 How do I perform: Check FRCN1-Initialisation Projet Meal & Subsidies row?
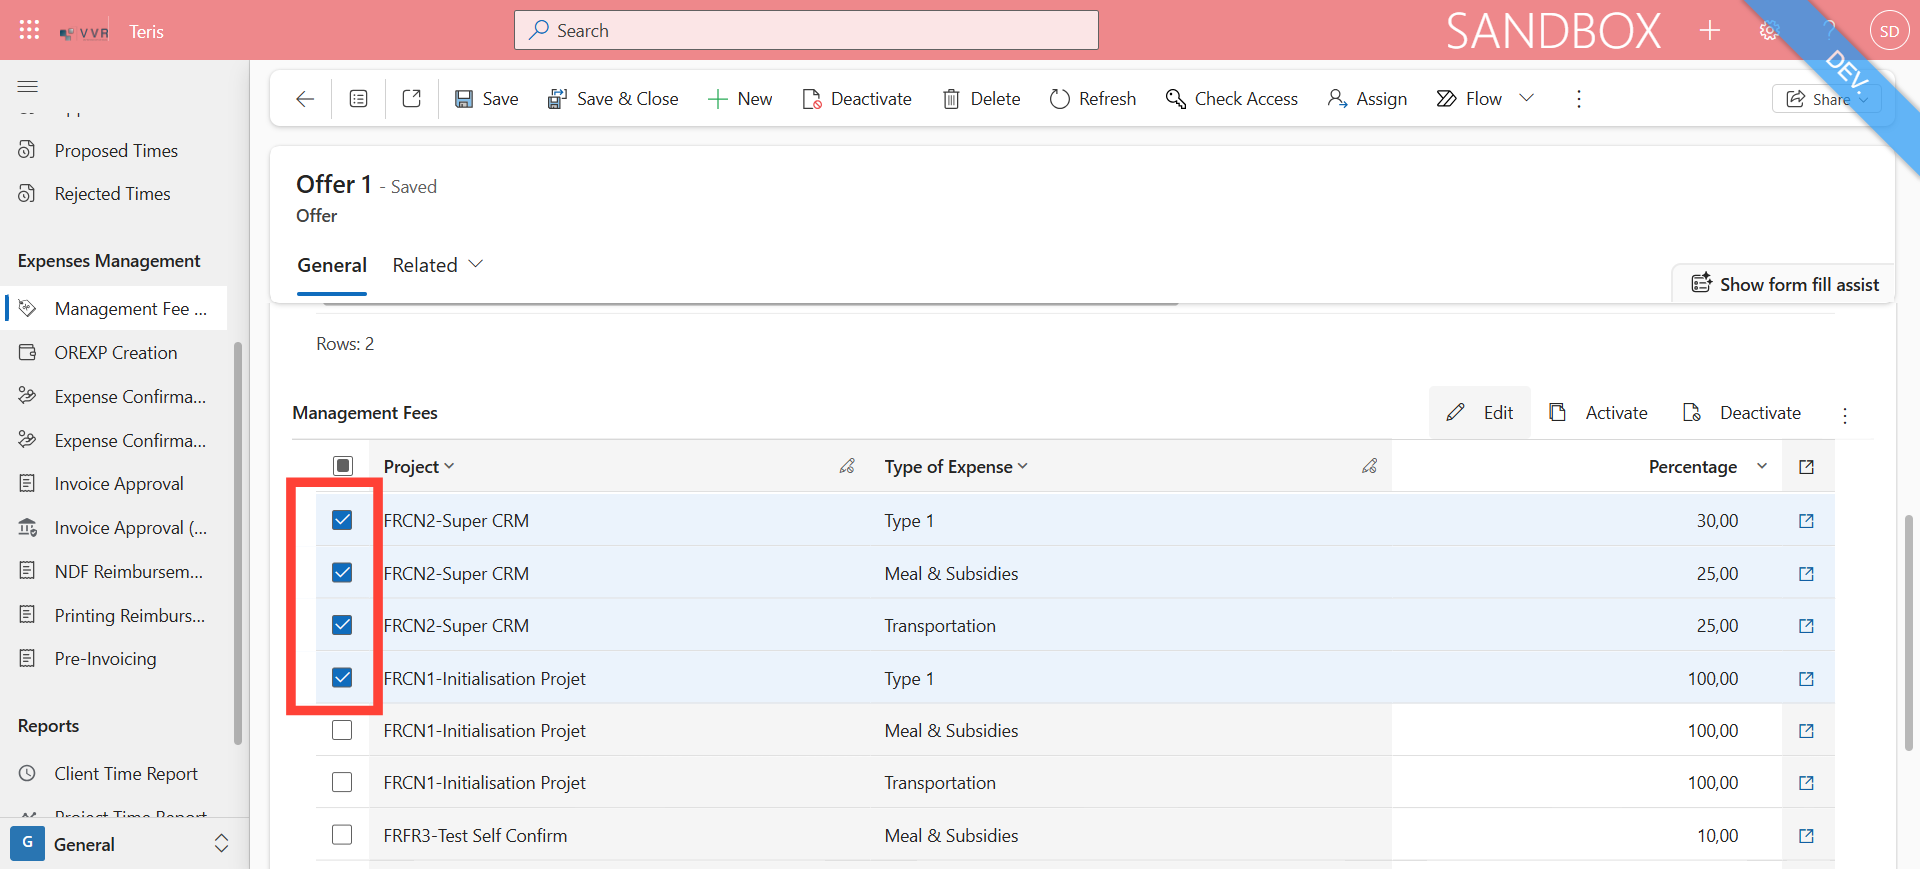(342, 730)
